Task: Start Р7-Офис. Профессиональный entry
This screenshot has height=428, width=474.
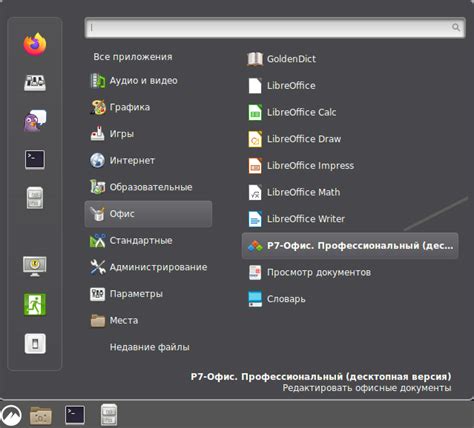Action: 350,246
